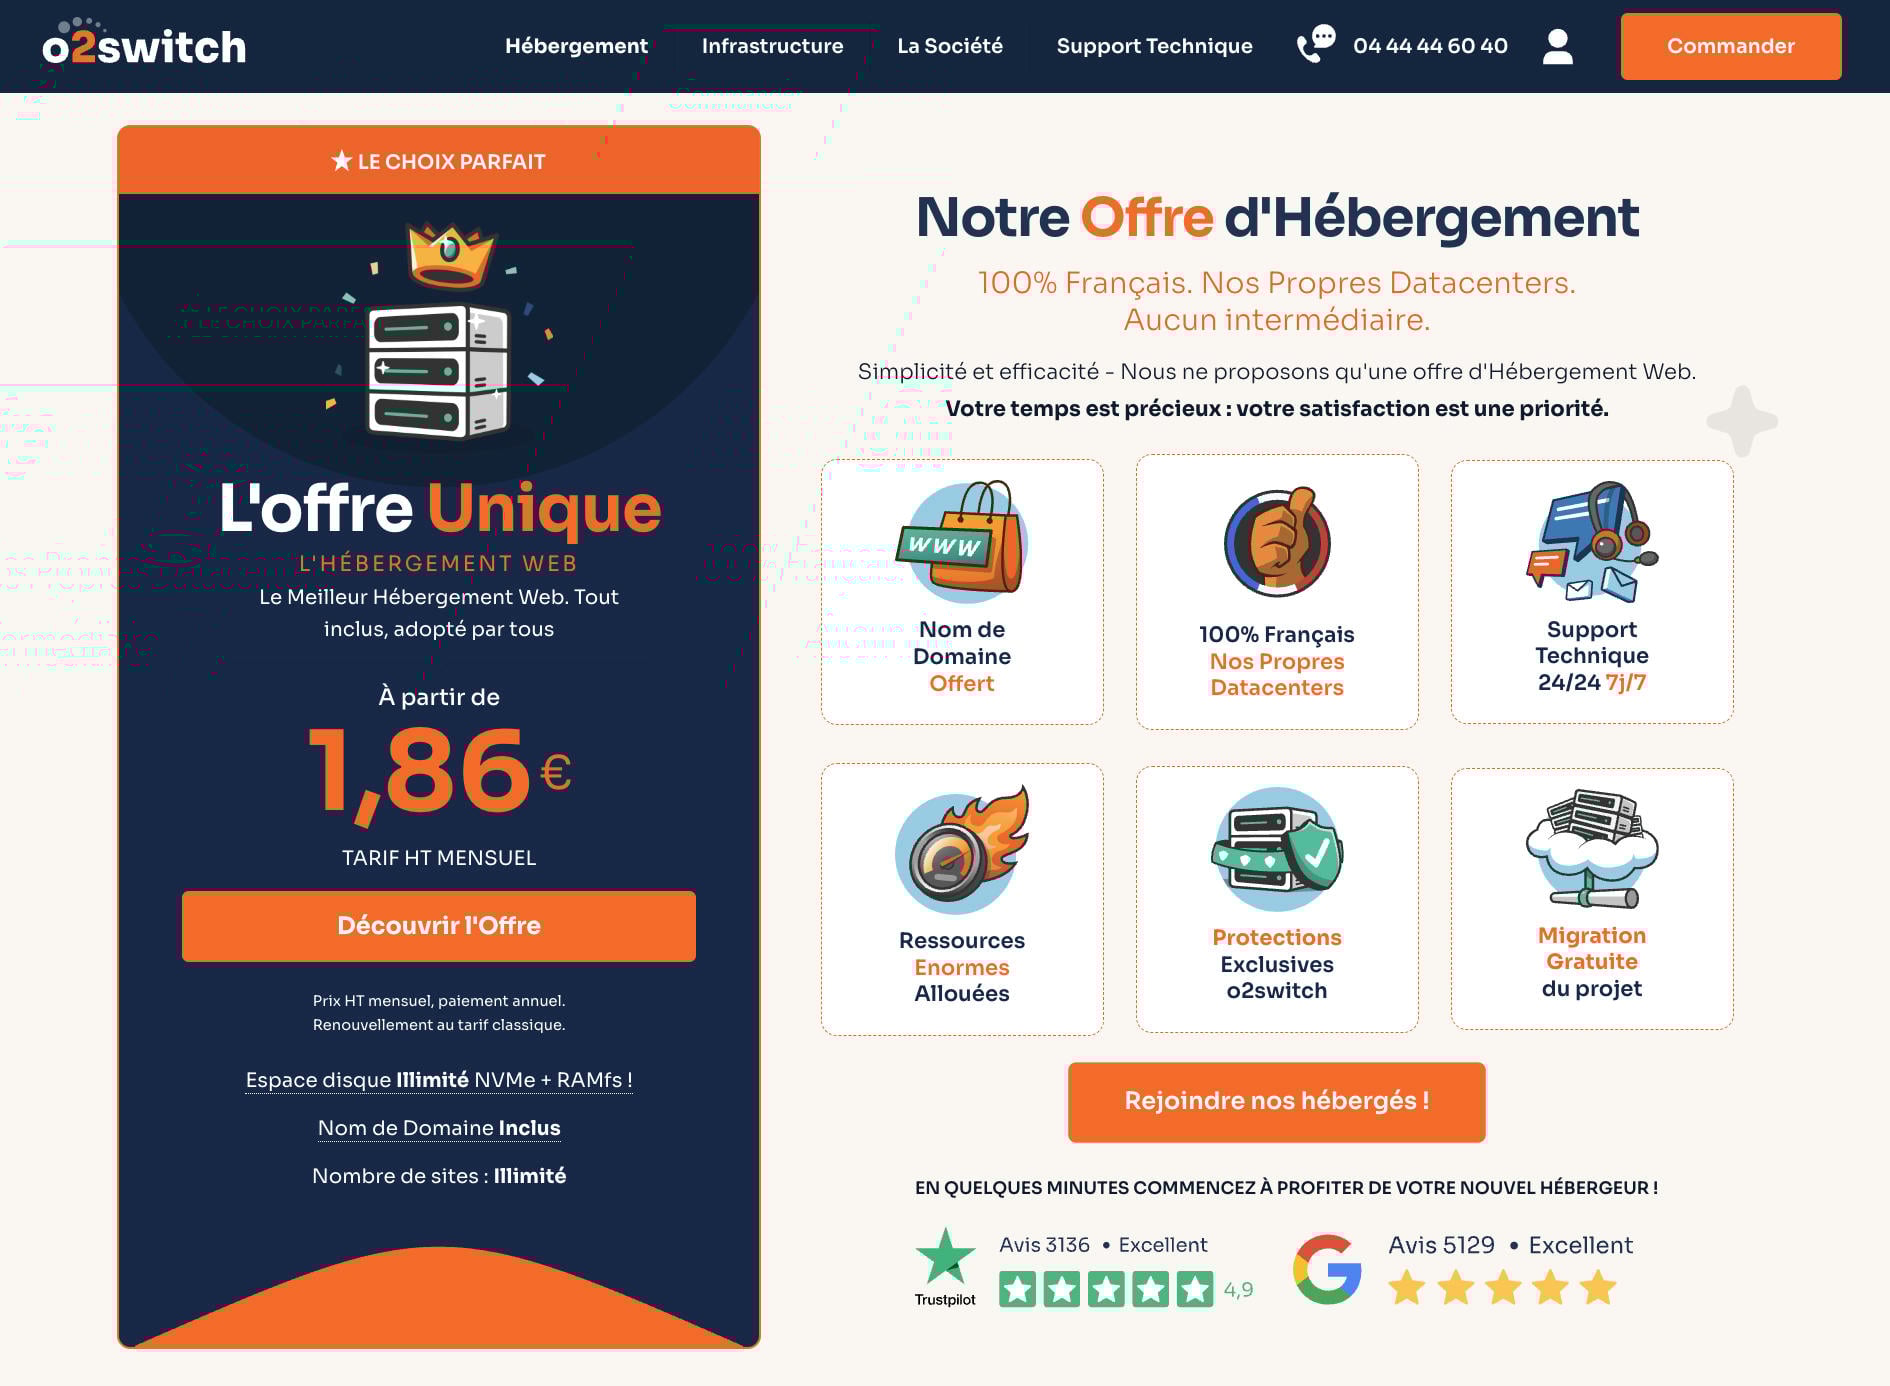Select La Société in the navigation

(x=950, y=45)
